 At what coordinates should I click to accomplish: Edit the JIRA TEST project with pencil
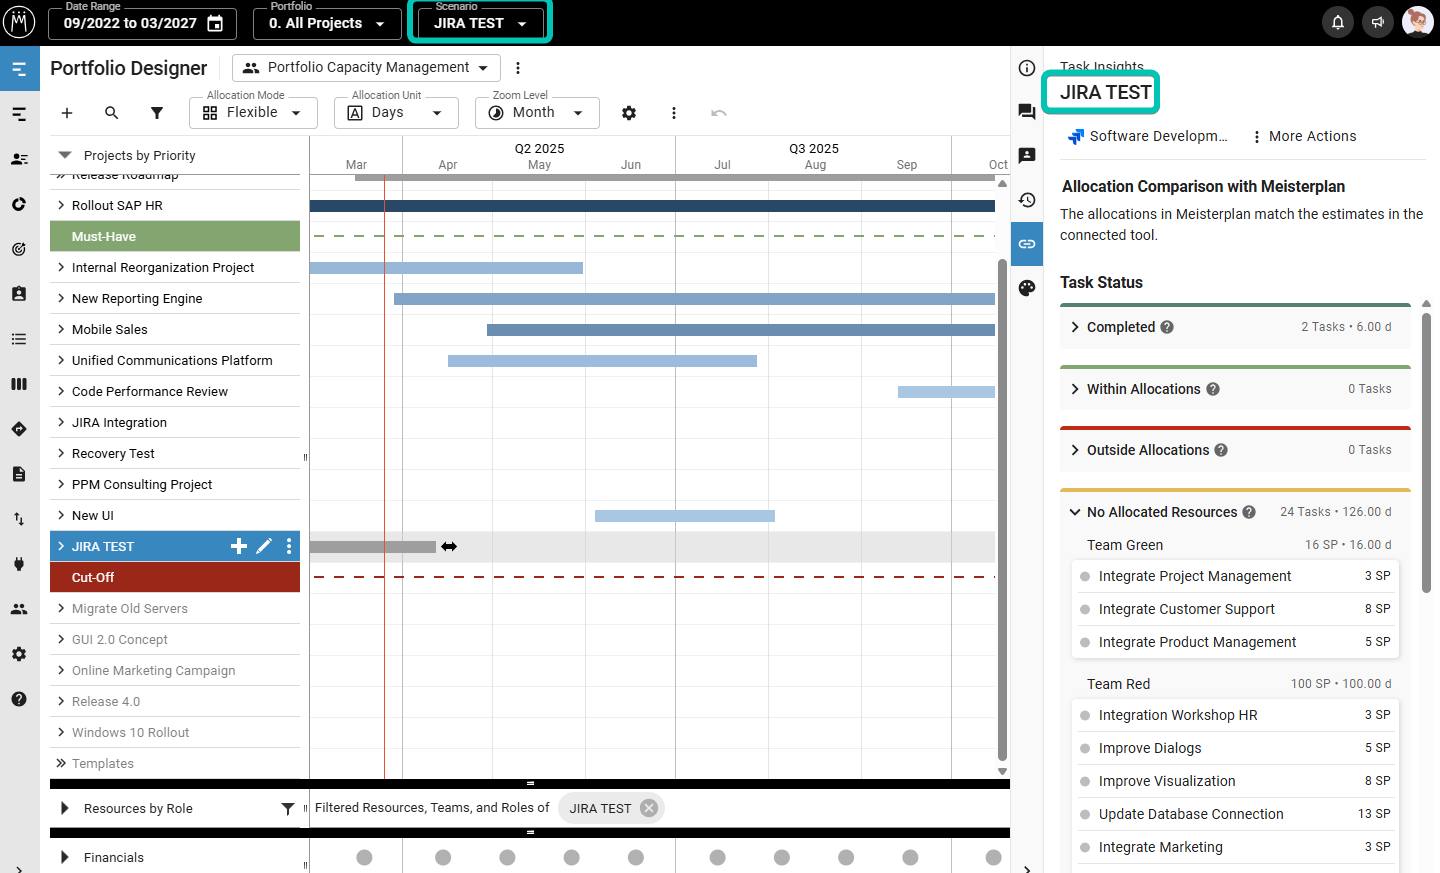coord(264,546)
